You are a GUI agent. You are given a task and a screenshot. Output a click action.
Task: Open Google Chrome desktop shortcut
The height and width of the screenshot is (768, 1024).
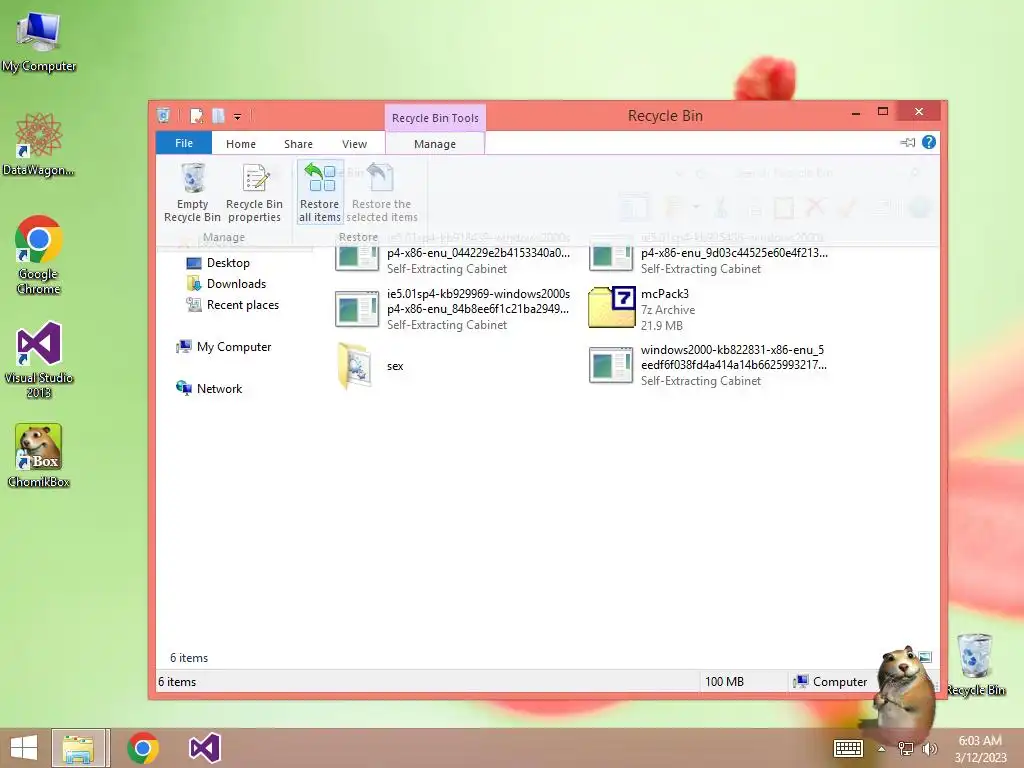(39, 255)
